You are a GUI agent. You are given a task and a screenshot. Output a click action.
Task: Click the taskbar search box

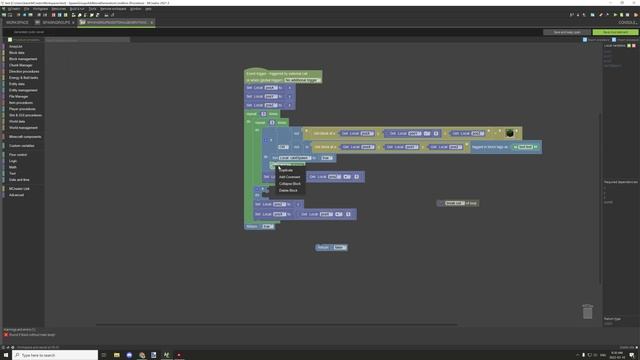(x=55, y=355)
